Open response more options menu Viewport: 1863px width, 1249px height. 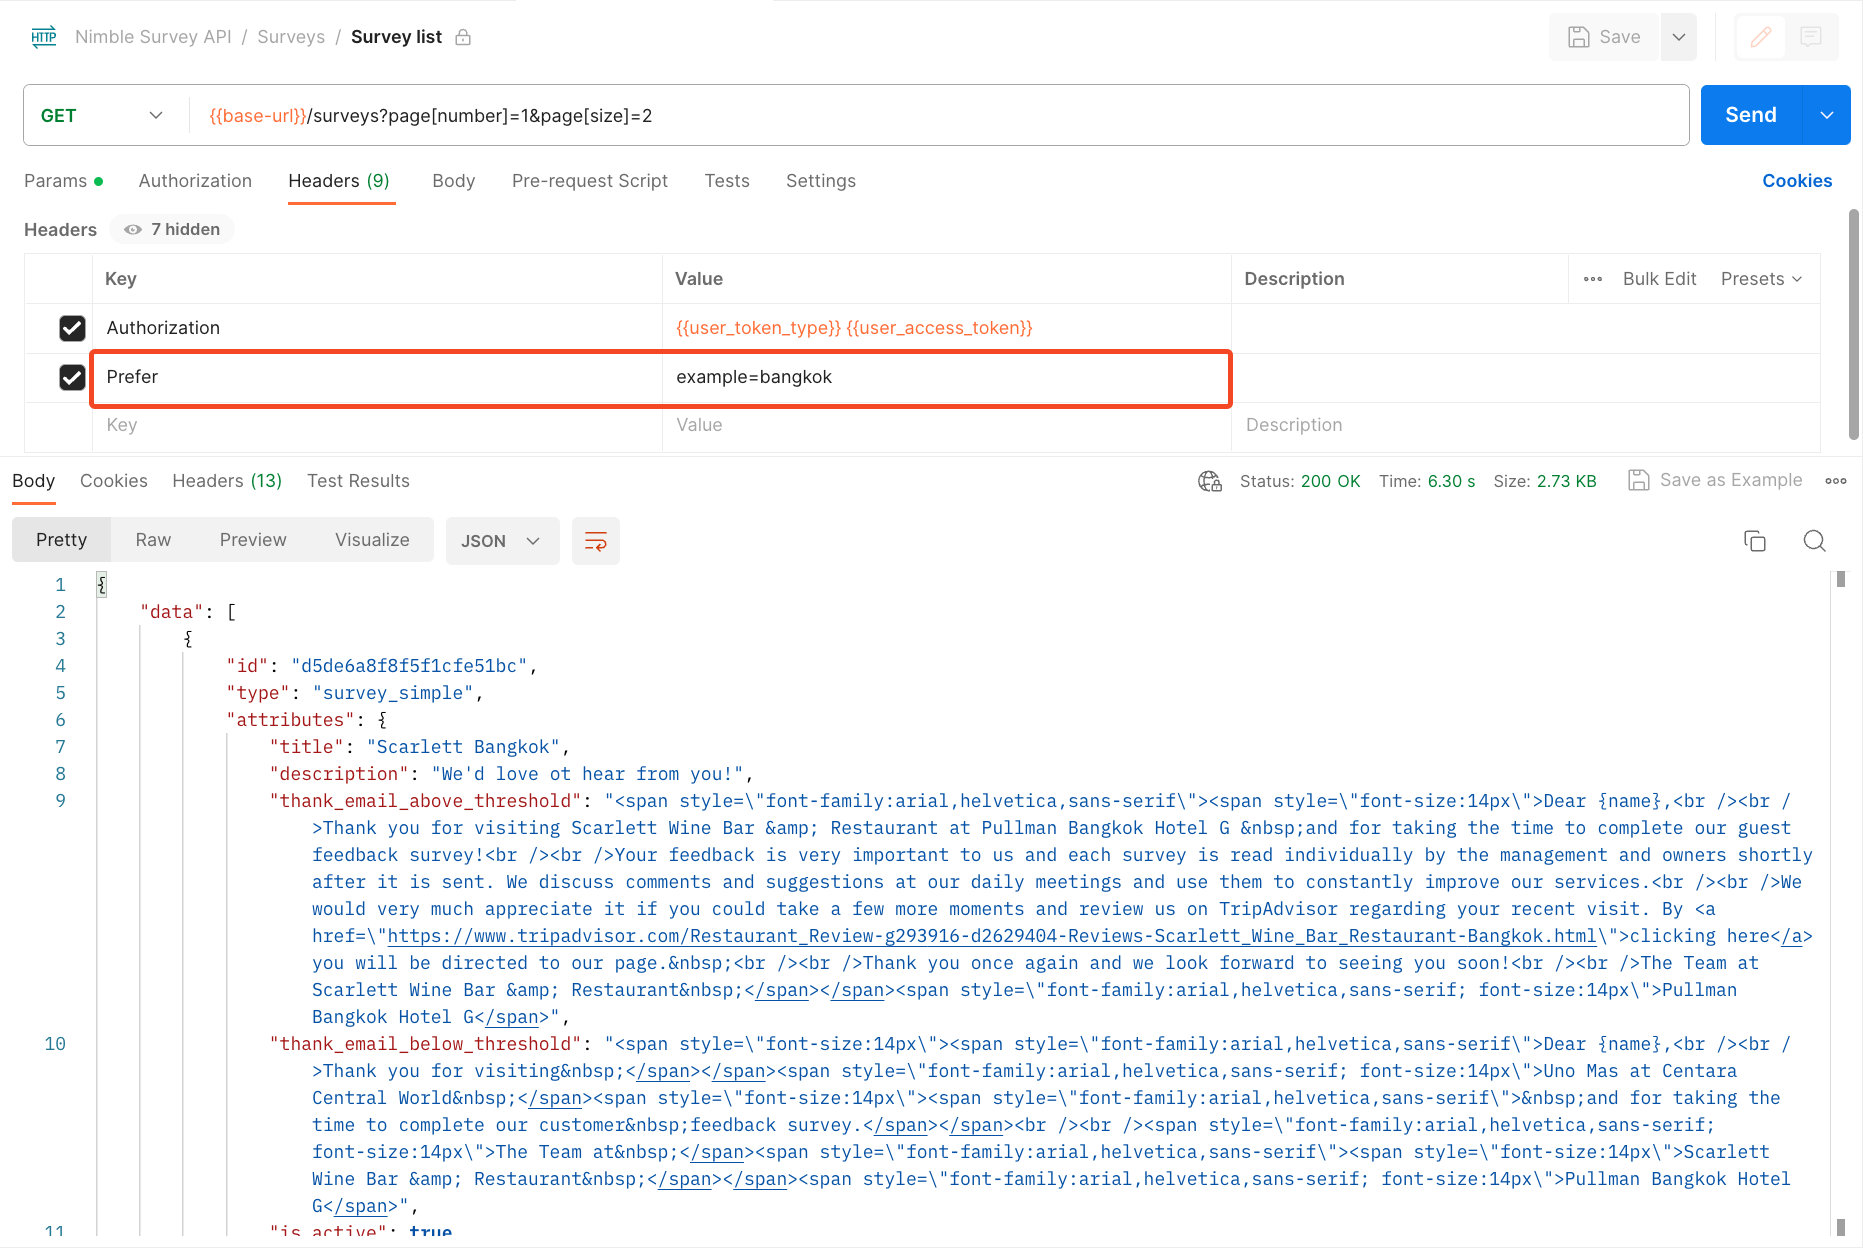pyautogui.click(x=1835, y=481)
